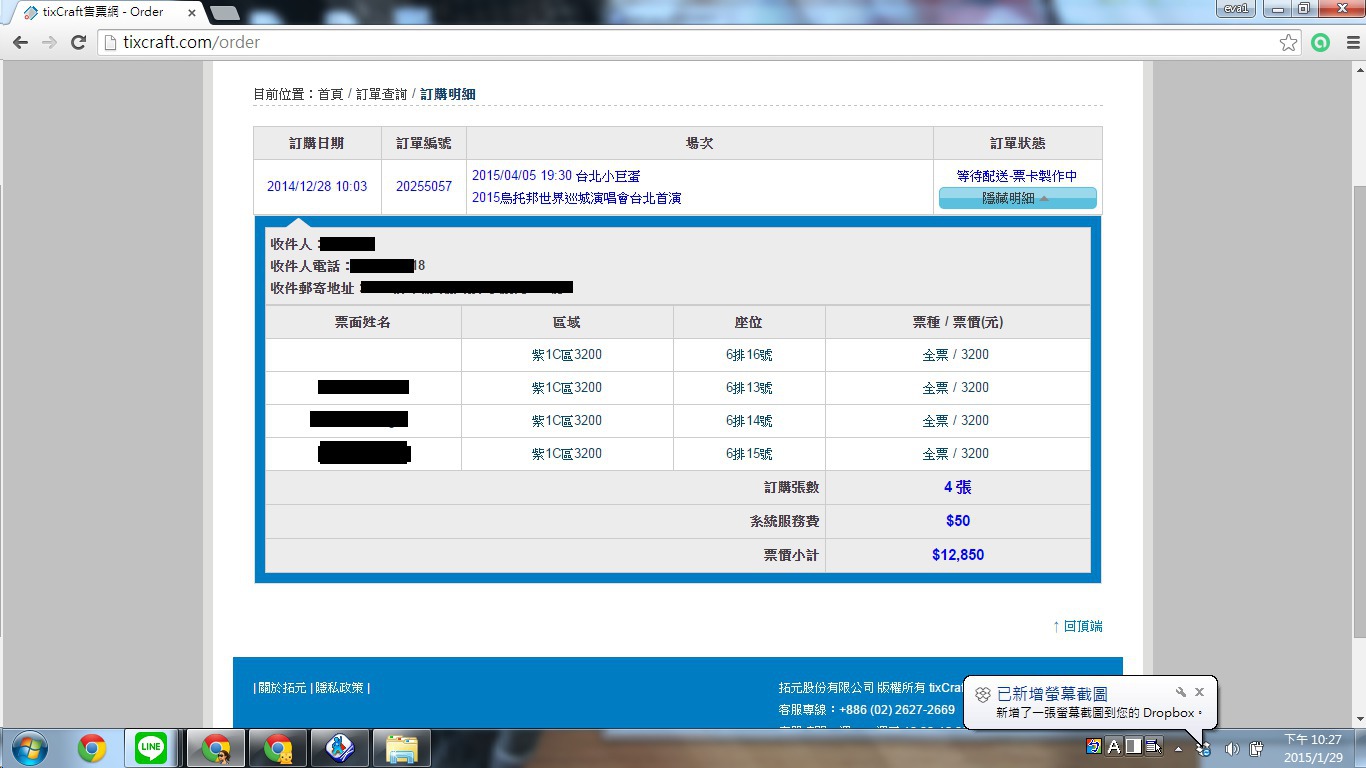This screenshot has width=1366, height=768.
Task: Click the order date 2014/12/28 10:03
Action: coord(317,187)
